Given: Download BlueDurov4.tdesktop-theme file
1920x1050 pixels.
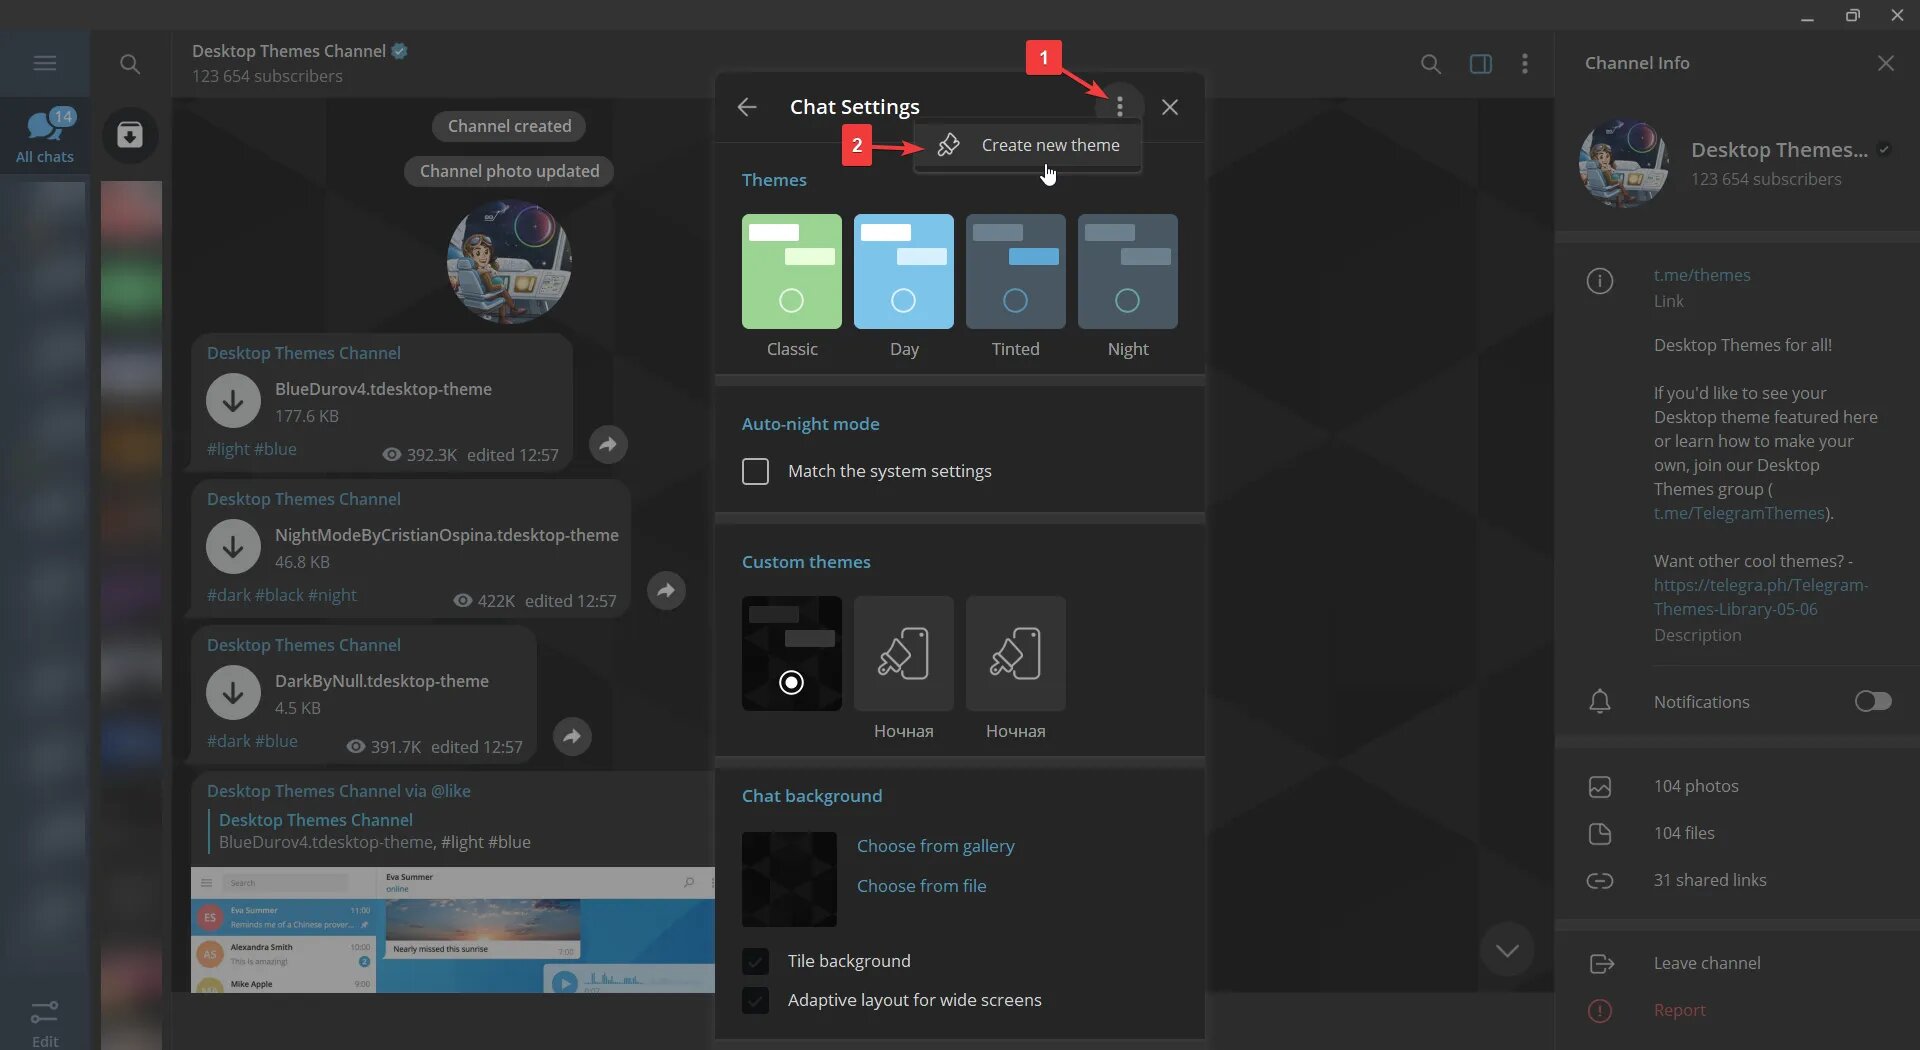Looking at the screenshot, I should click(x=233, y=400).
